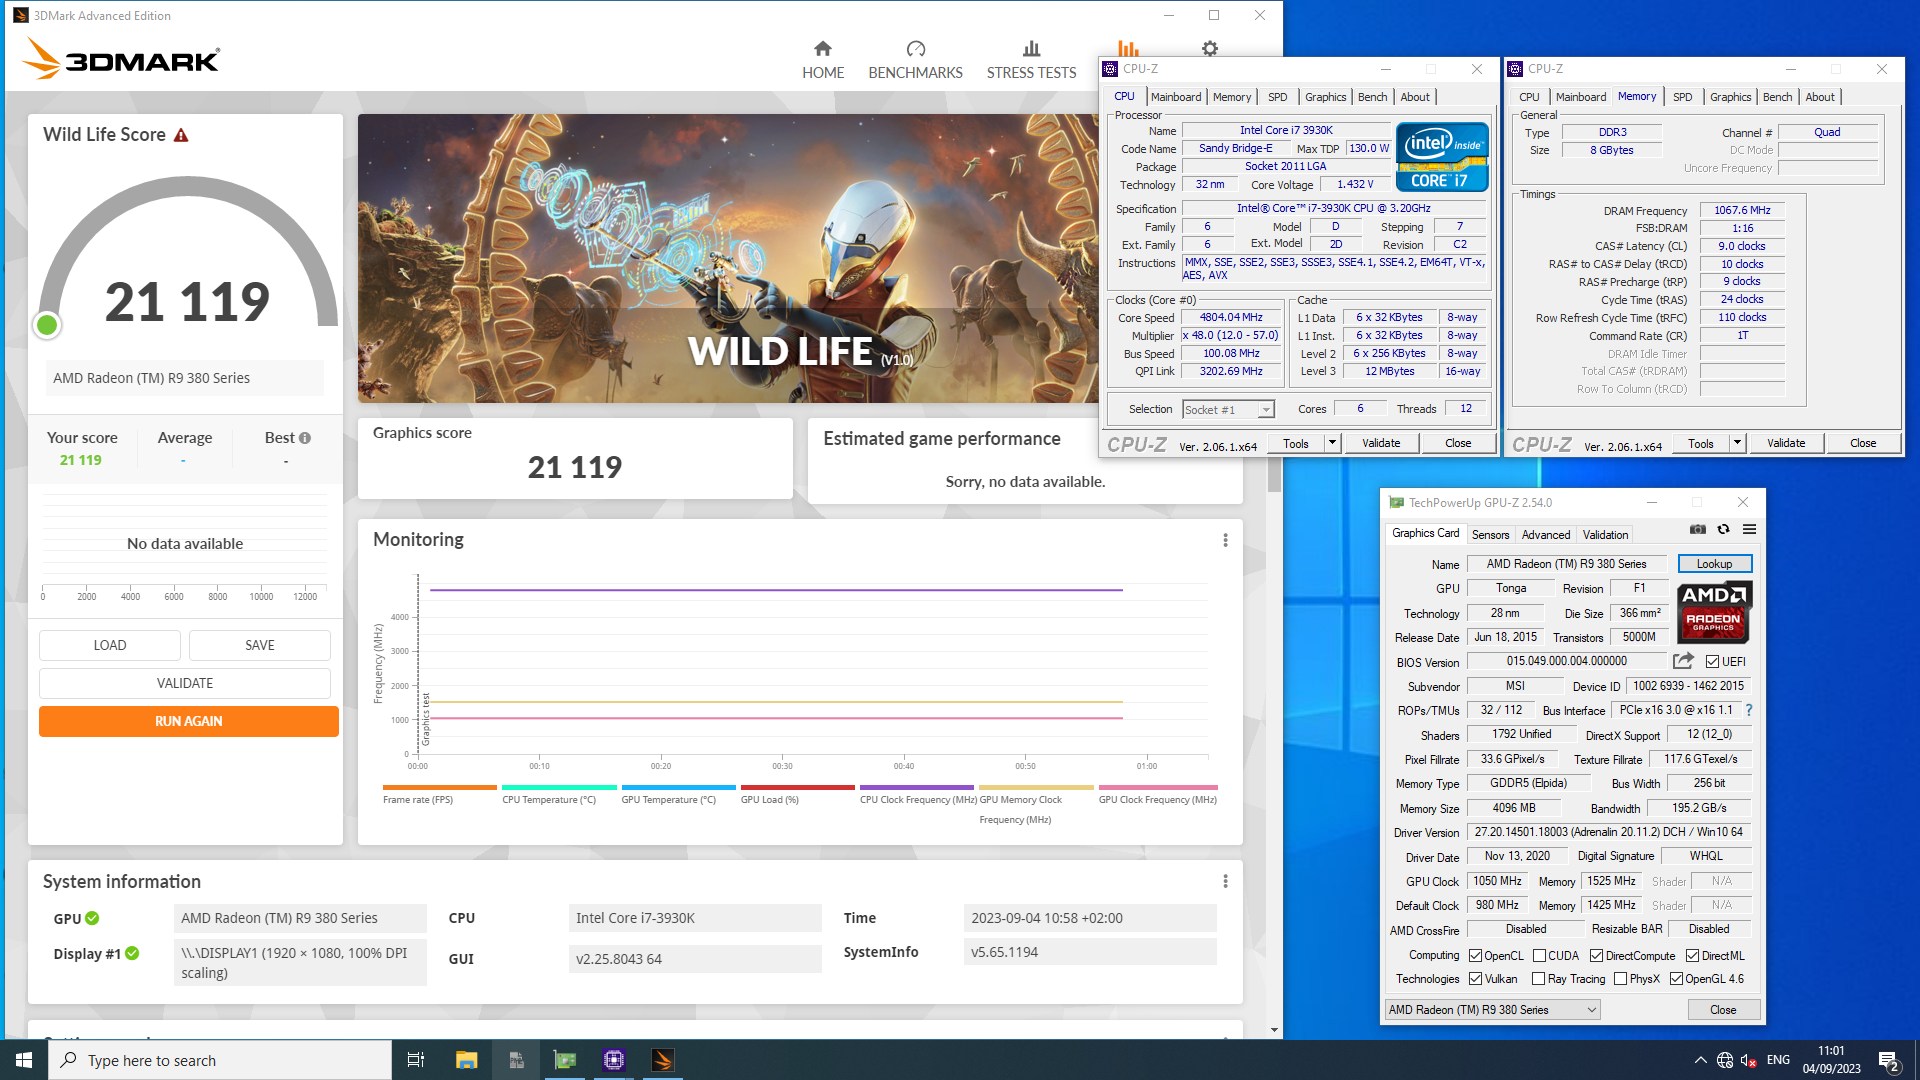This screenshot has height=1080, width=1920.
Task: Switch to 3DMark via its taskbar icon
Action: (663, 1060)
